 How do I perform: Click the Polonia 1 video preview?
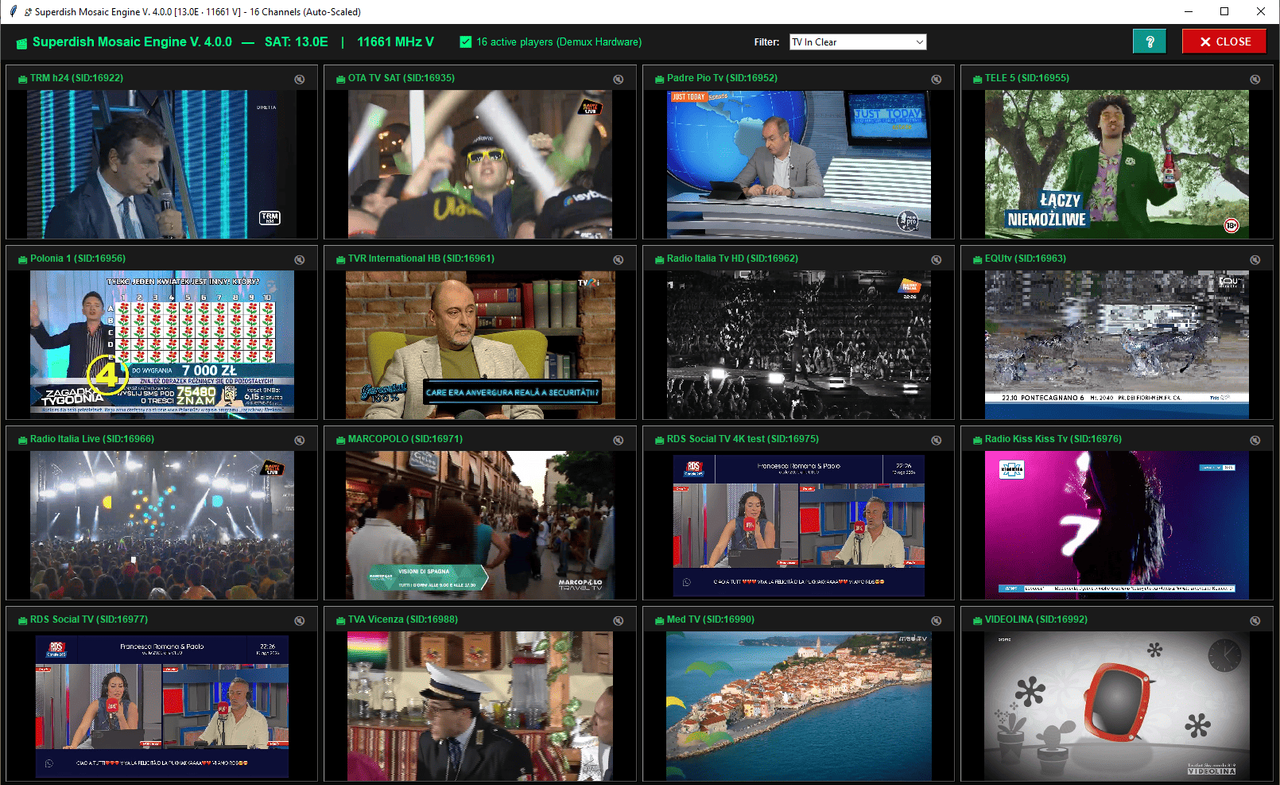162,344
